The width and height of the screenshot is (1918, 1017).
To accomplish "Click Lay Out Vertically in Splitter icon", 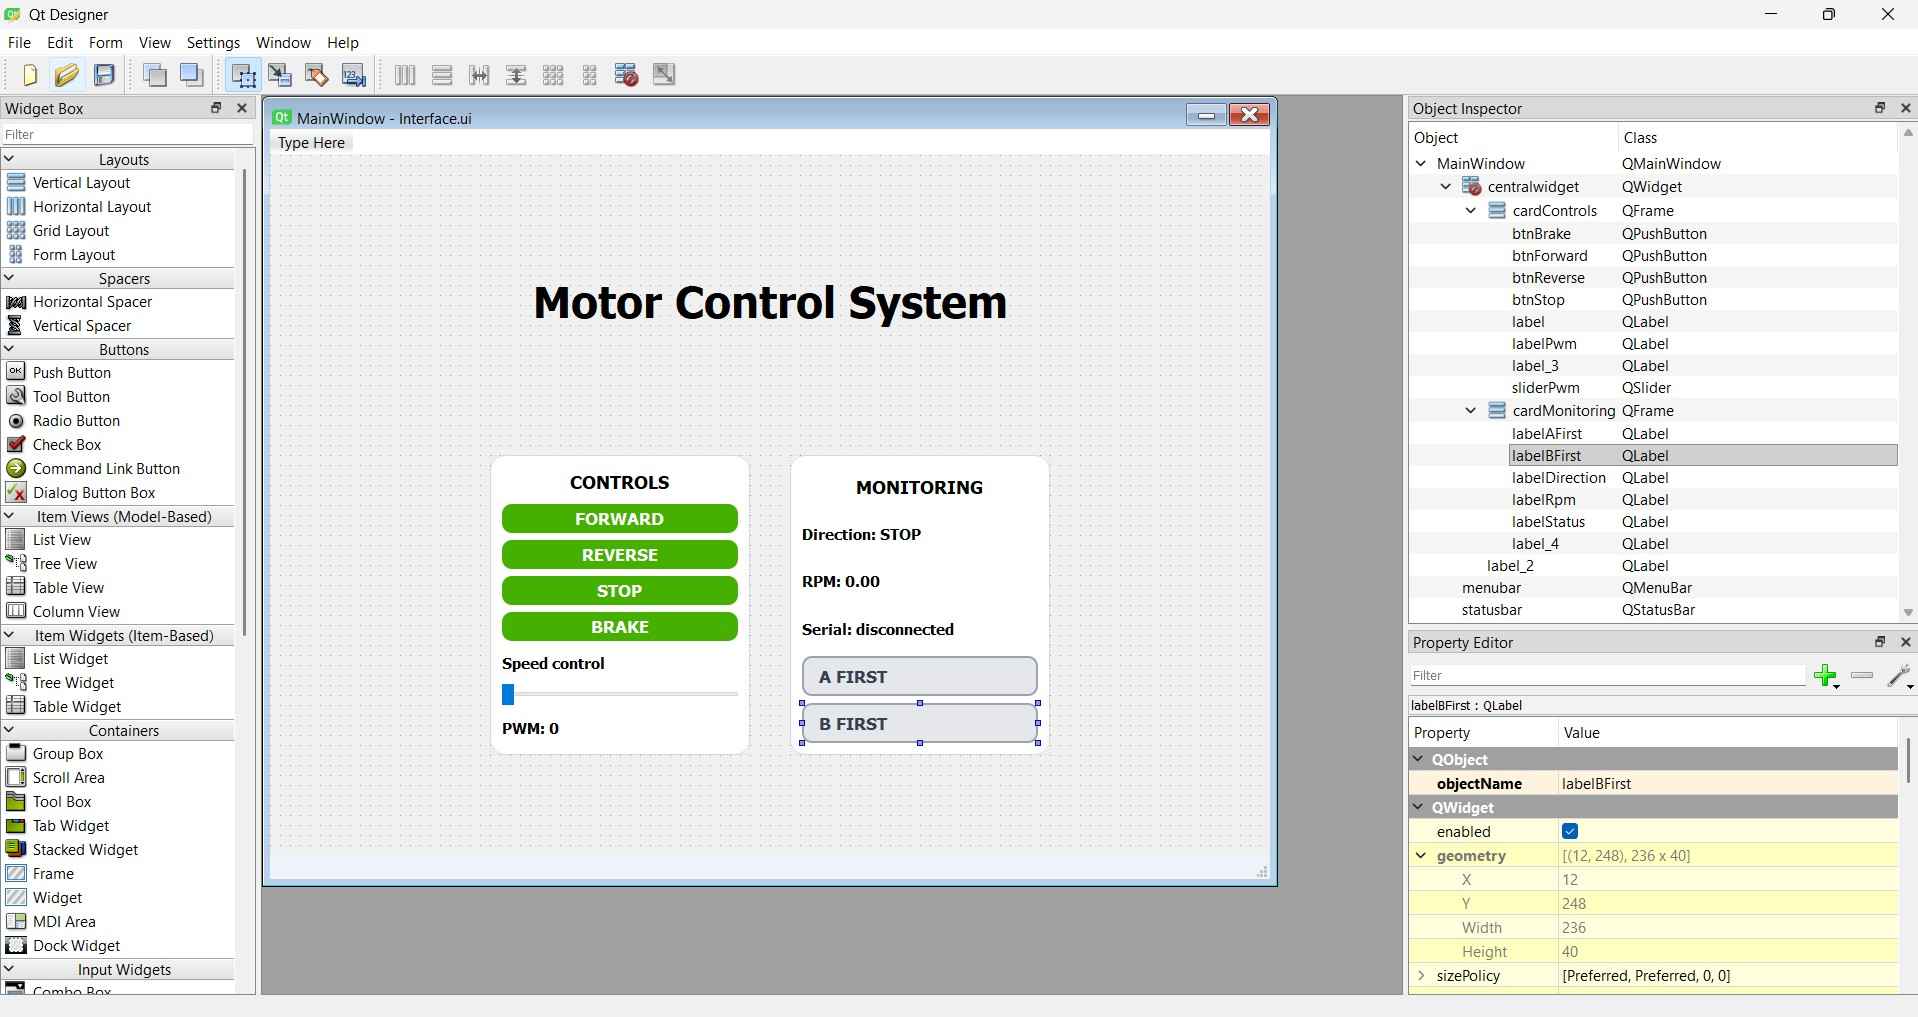I will 516,75.
